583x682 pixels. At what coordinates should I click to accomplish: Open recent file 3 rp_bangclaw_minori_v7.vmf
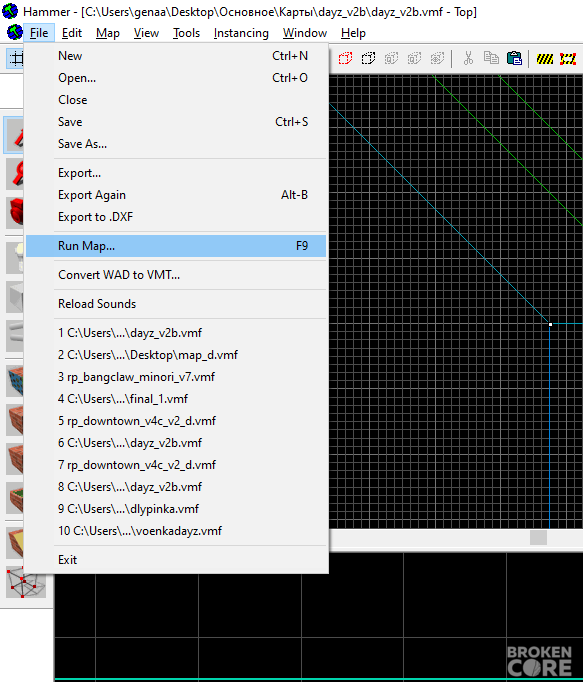click(176, 377)
